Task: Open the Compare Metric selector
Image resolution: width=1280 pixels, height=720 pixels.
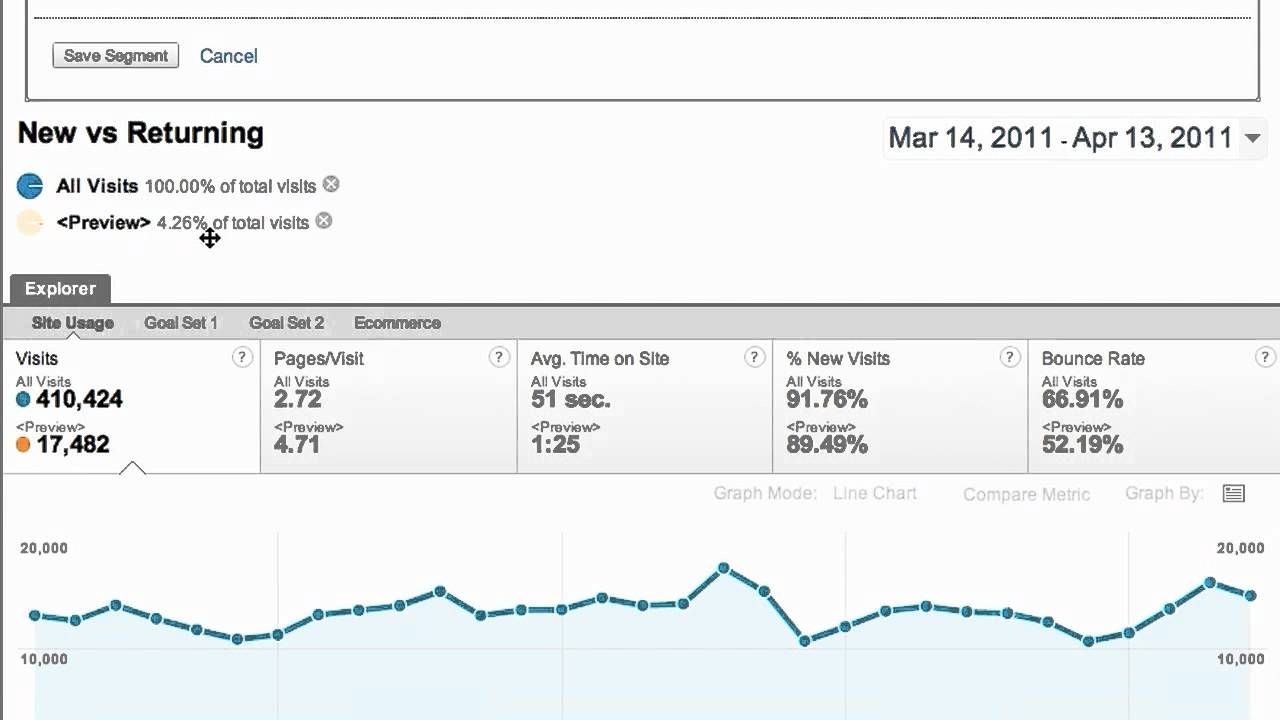Action: click(x=1026, y=494)
